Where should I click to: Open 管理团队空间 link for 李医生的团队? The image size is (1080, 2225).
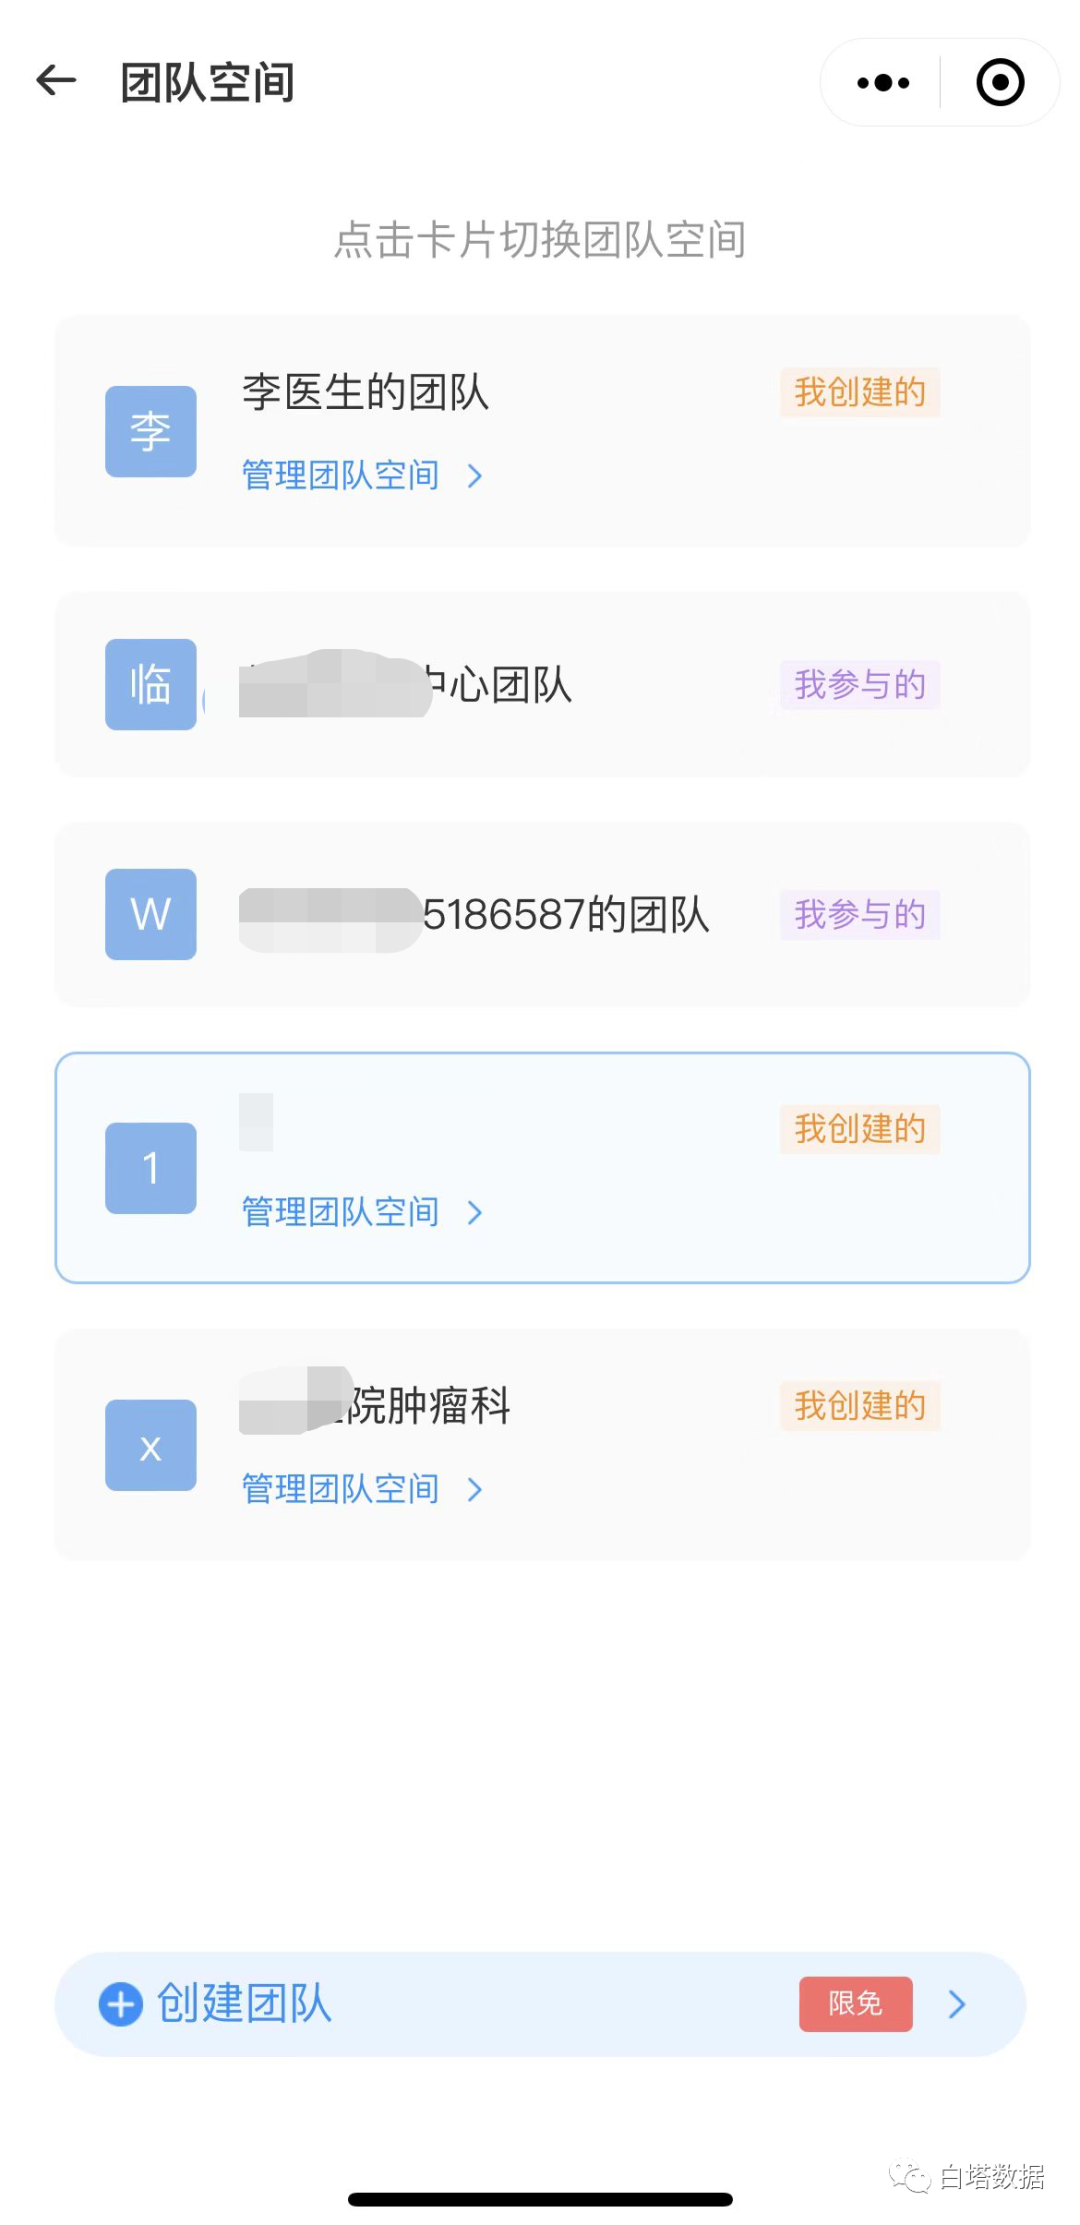341,475
